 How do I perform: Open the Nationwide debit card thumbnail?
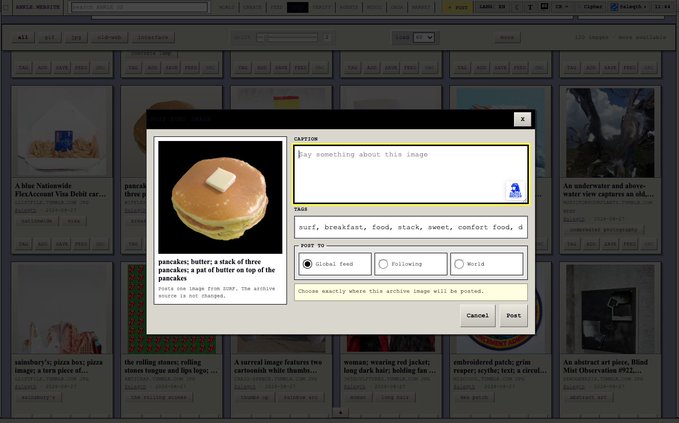point(62,132)
